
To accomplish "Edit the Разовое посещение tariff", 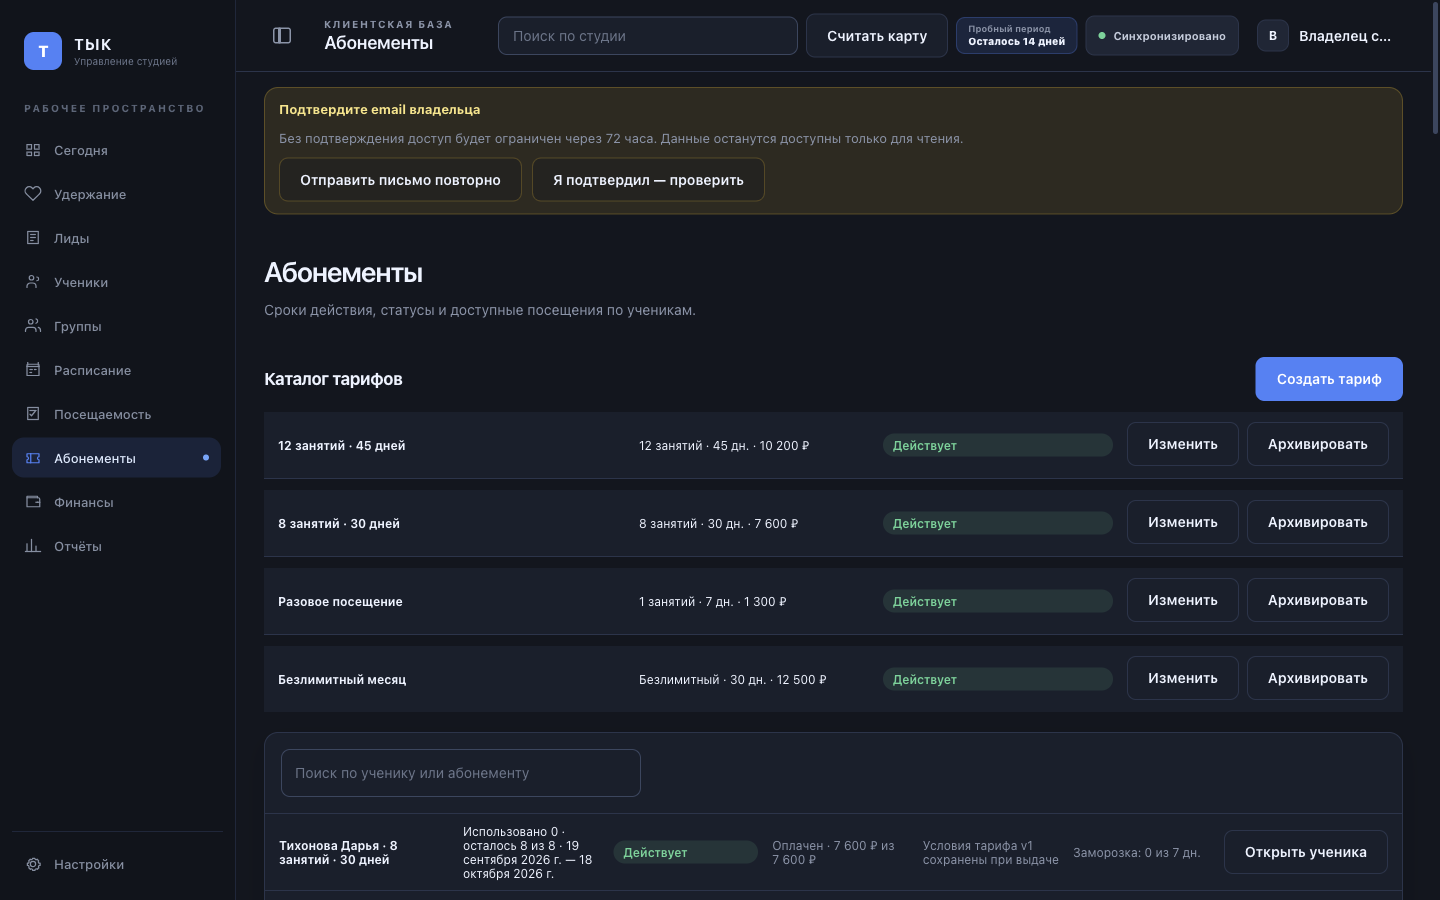I will pos(1183,600).
